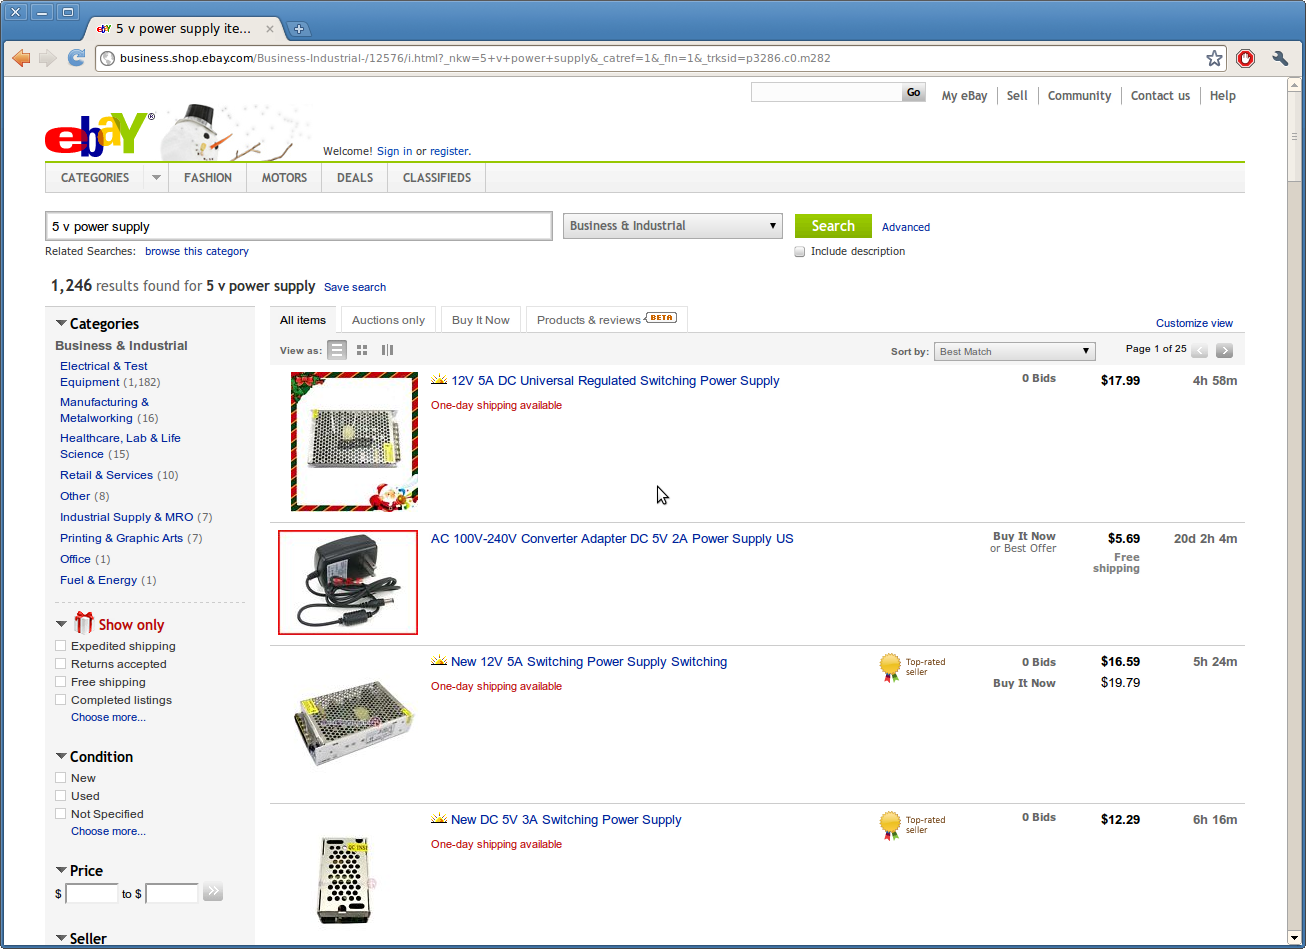Screen dimensions: 1306x949
Task: Go to next page using the arrow icon
Action: 1224,349
